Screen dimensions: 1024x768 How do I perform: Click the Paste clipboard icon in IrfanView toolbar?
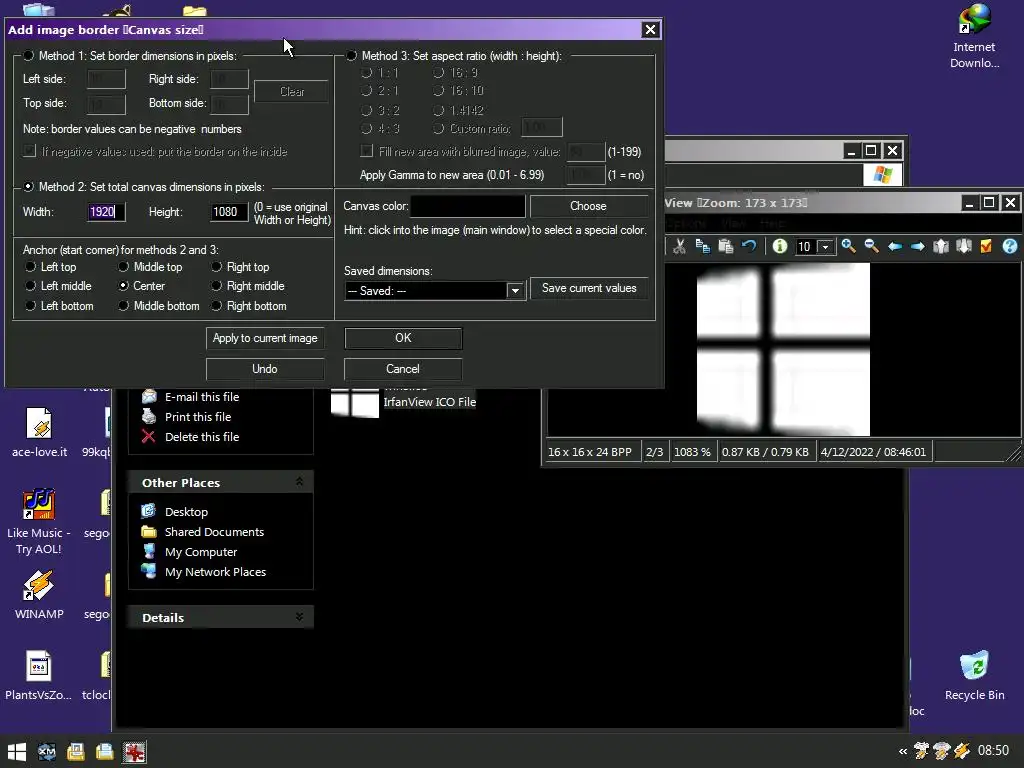tap(726, 246)
